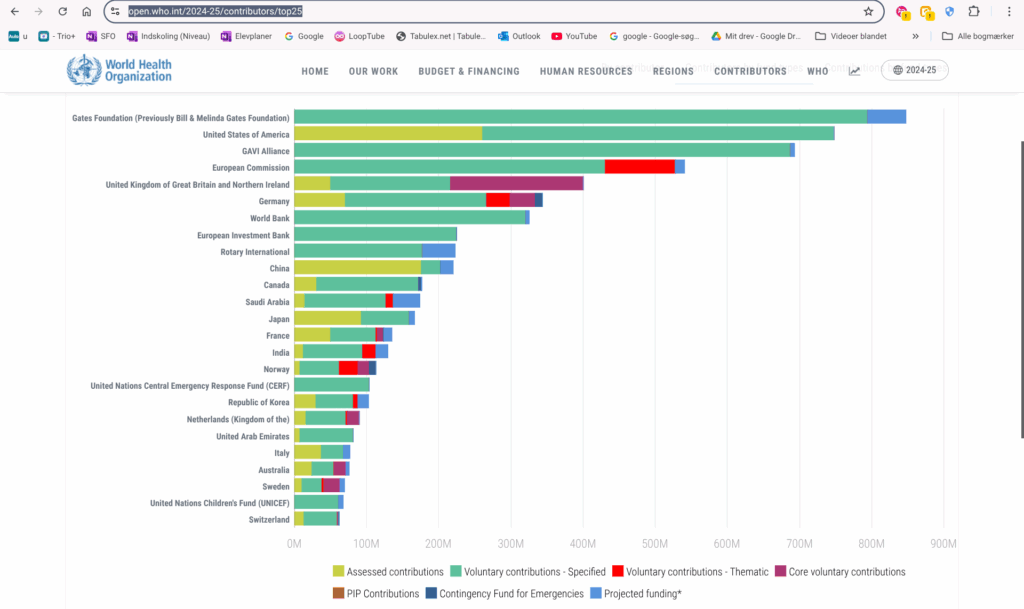Open the Budget & Financing menu

[468, 71]
